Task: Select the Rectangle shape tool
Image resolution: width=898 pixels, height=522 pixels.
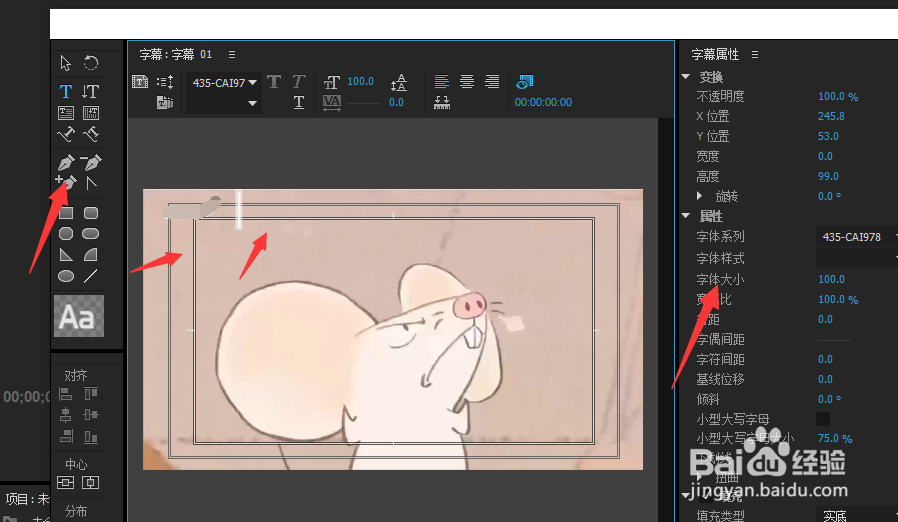Action: tap(66, 213)
